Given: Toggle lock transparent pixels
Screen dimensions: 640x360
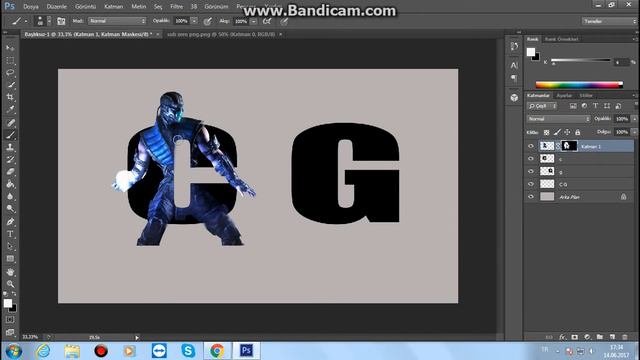Looking at the screenshot, I should coord(546,132).
